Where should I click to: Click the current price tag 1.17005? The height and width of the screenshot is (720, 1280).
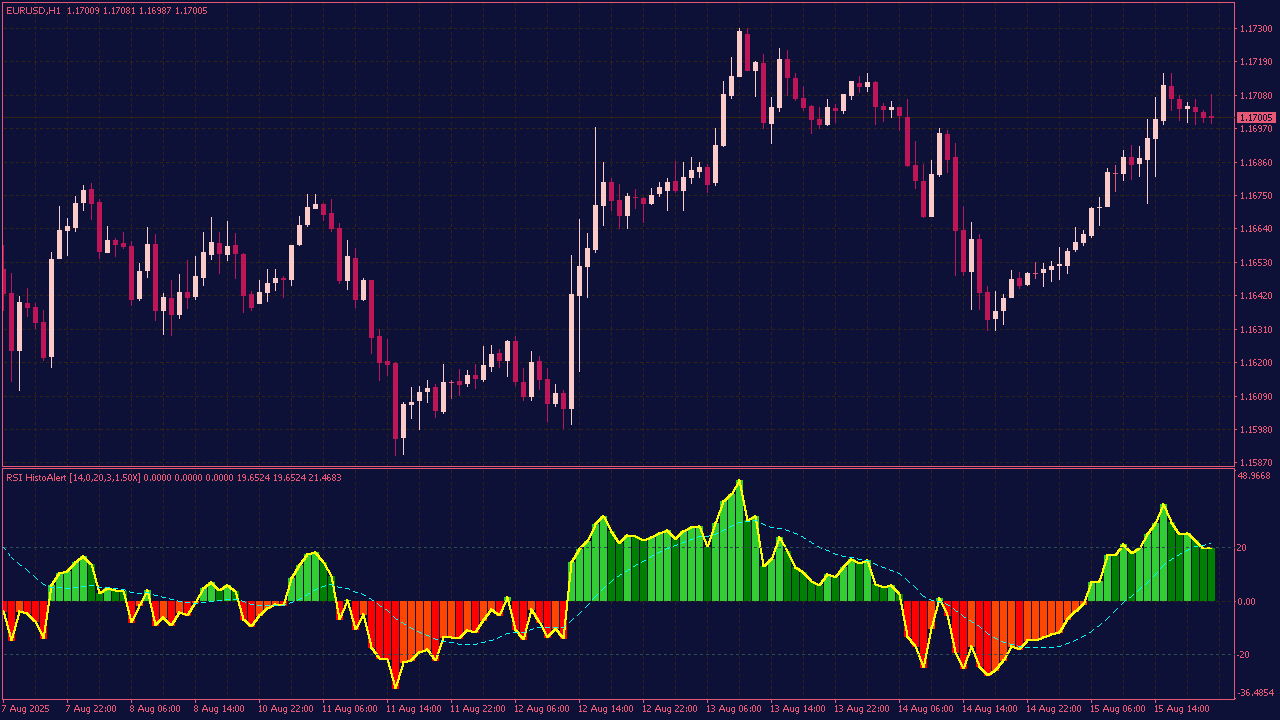pyautogui.click(x=1256, y=118)
